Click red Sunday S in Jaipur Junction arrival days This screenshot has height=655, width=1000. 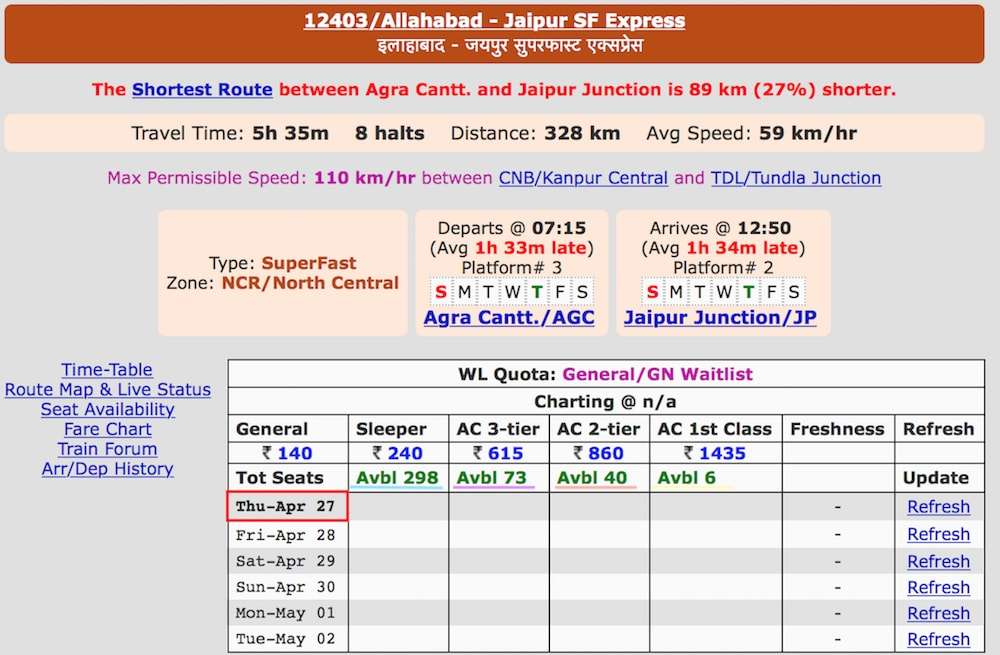tap(652, 293)
